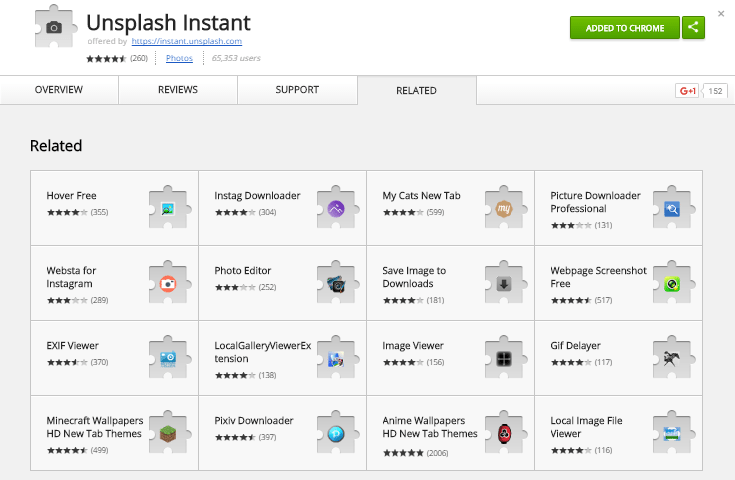Open Picture Downloader Professional title
735x480 pixels.
point(595,202)
